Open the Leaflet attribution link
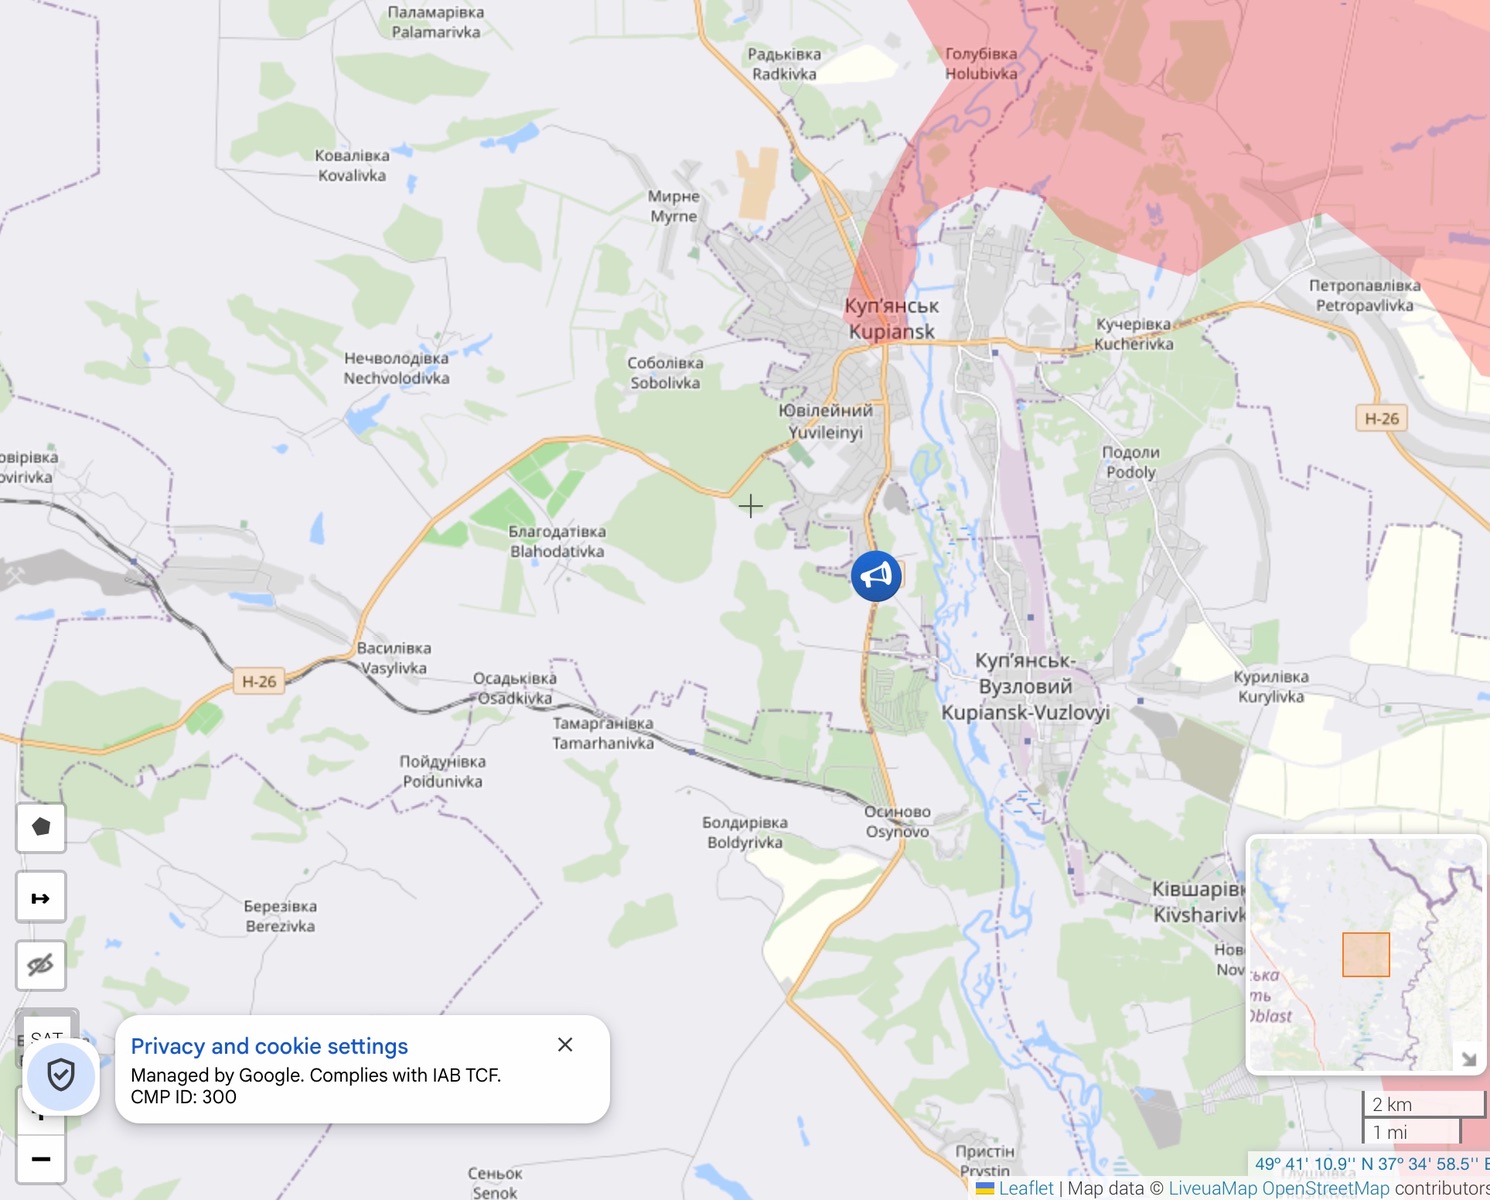Image resolution: width=1490 pixels, height=1200 pixels. click(x=1026, y=1188)
